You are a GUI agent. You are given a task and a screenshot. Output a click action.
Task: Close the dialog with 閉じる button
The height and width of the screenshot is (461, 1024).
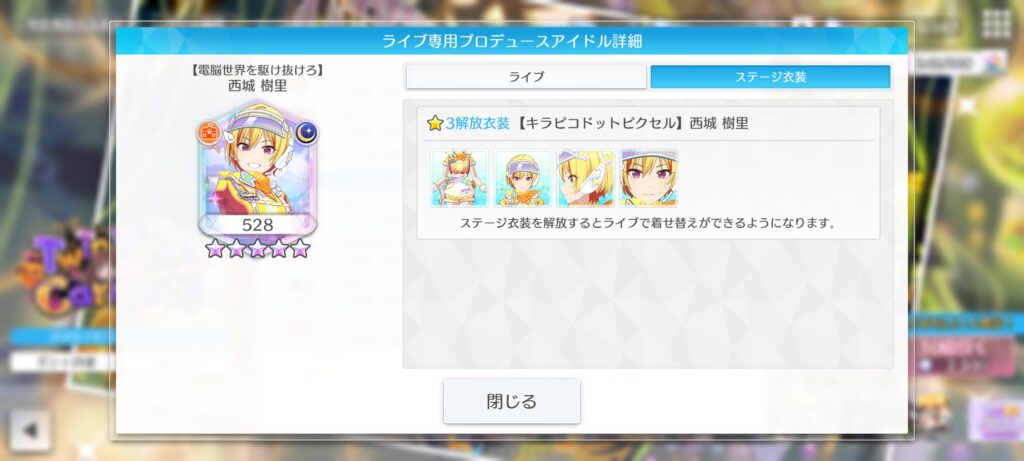512,401
